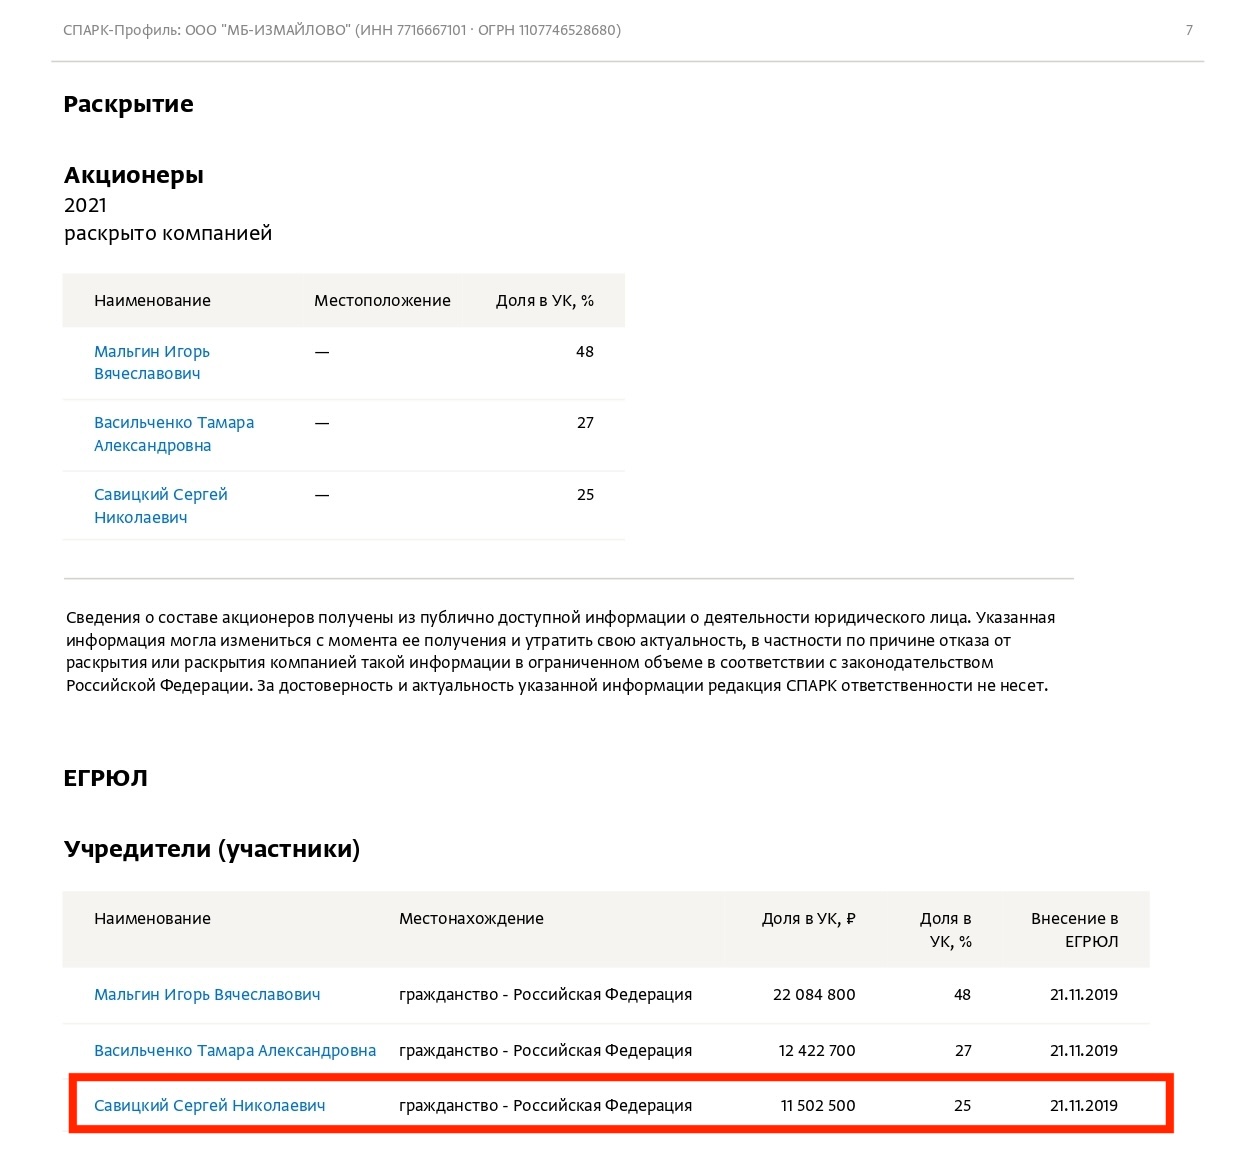Click page number 7 in header
The image size is (1241, 1176).
(1189, 30)
